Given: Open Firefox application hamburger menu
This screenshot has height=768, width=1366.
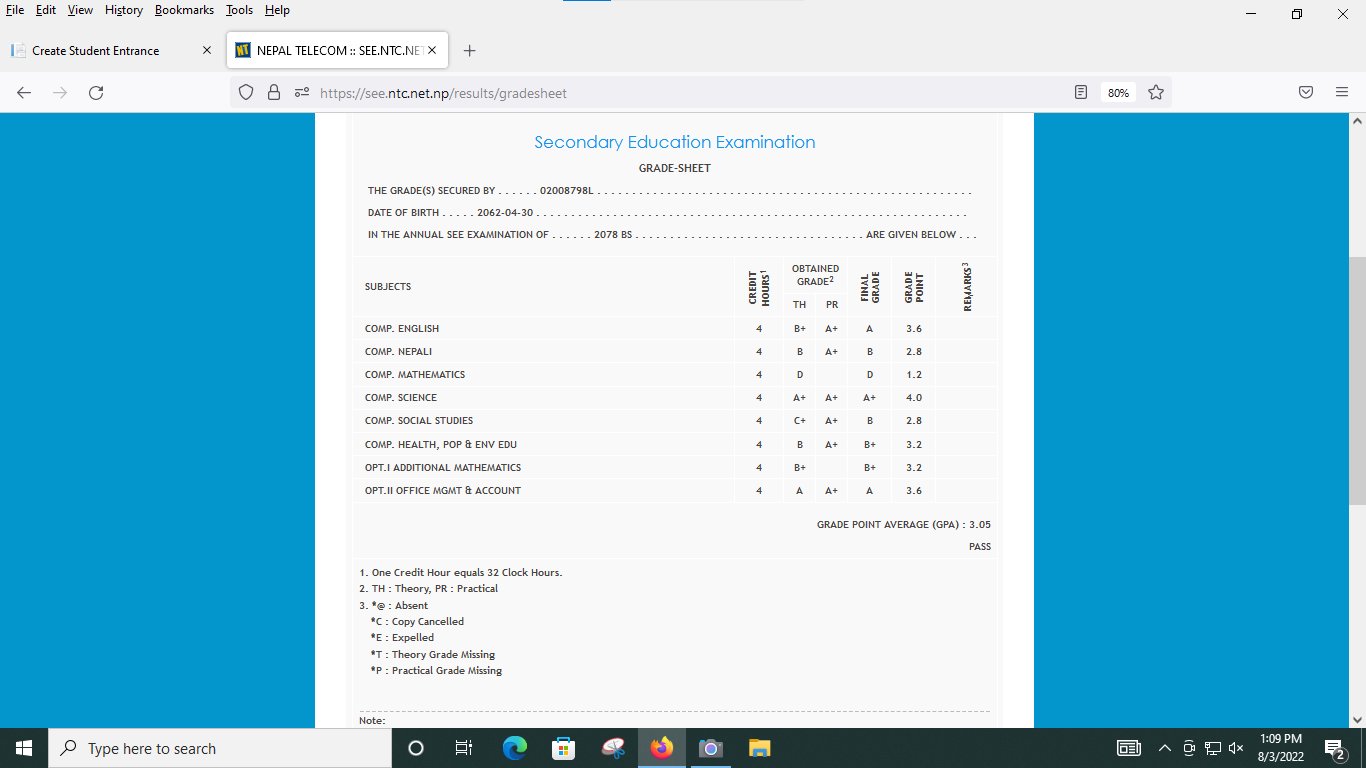Looking at the screenshot, I should pos(1342,93).
